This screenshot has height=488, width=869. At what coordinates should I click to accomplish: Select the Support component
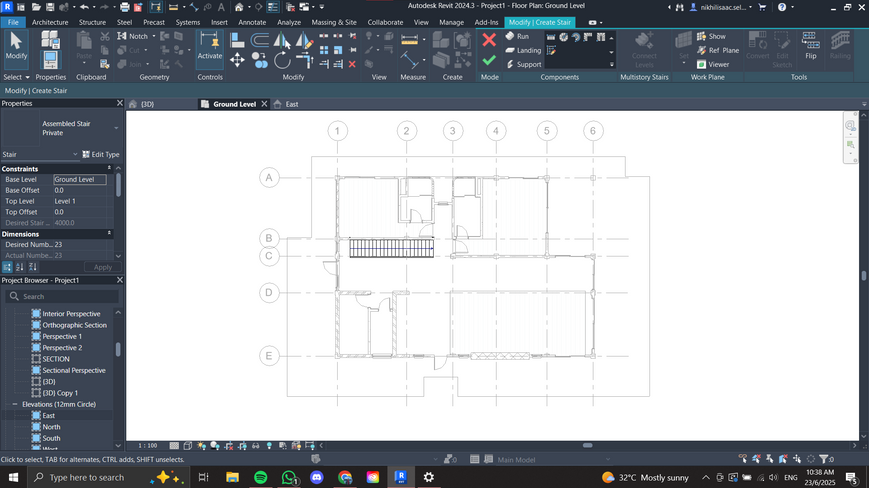(523, 64)
